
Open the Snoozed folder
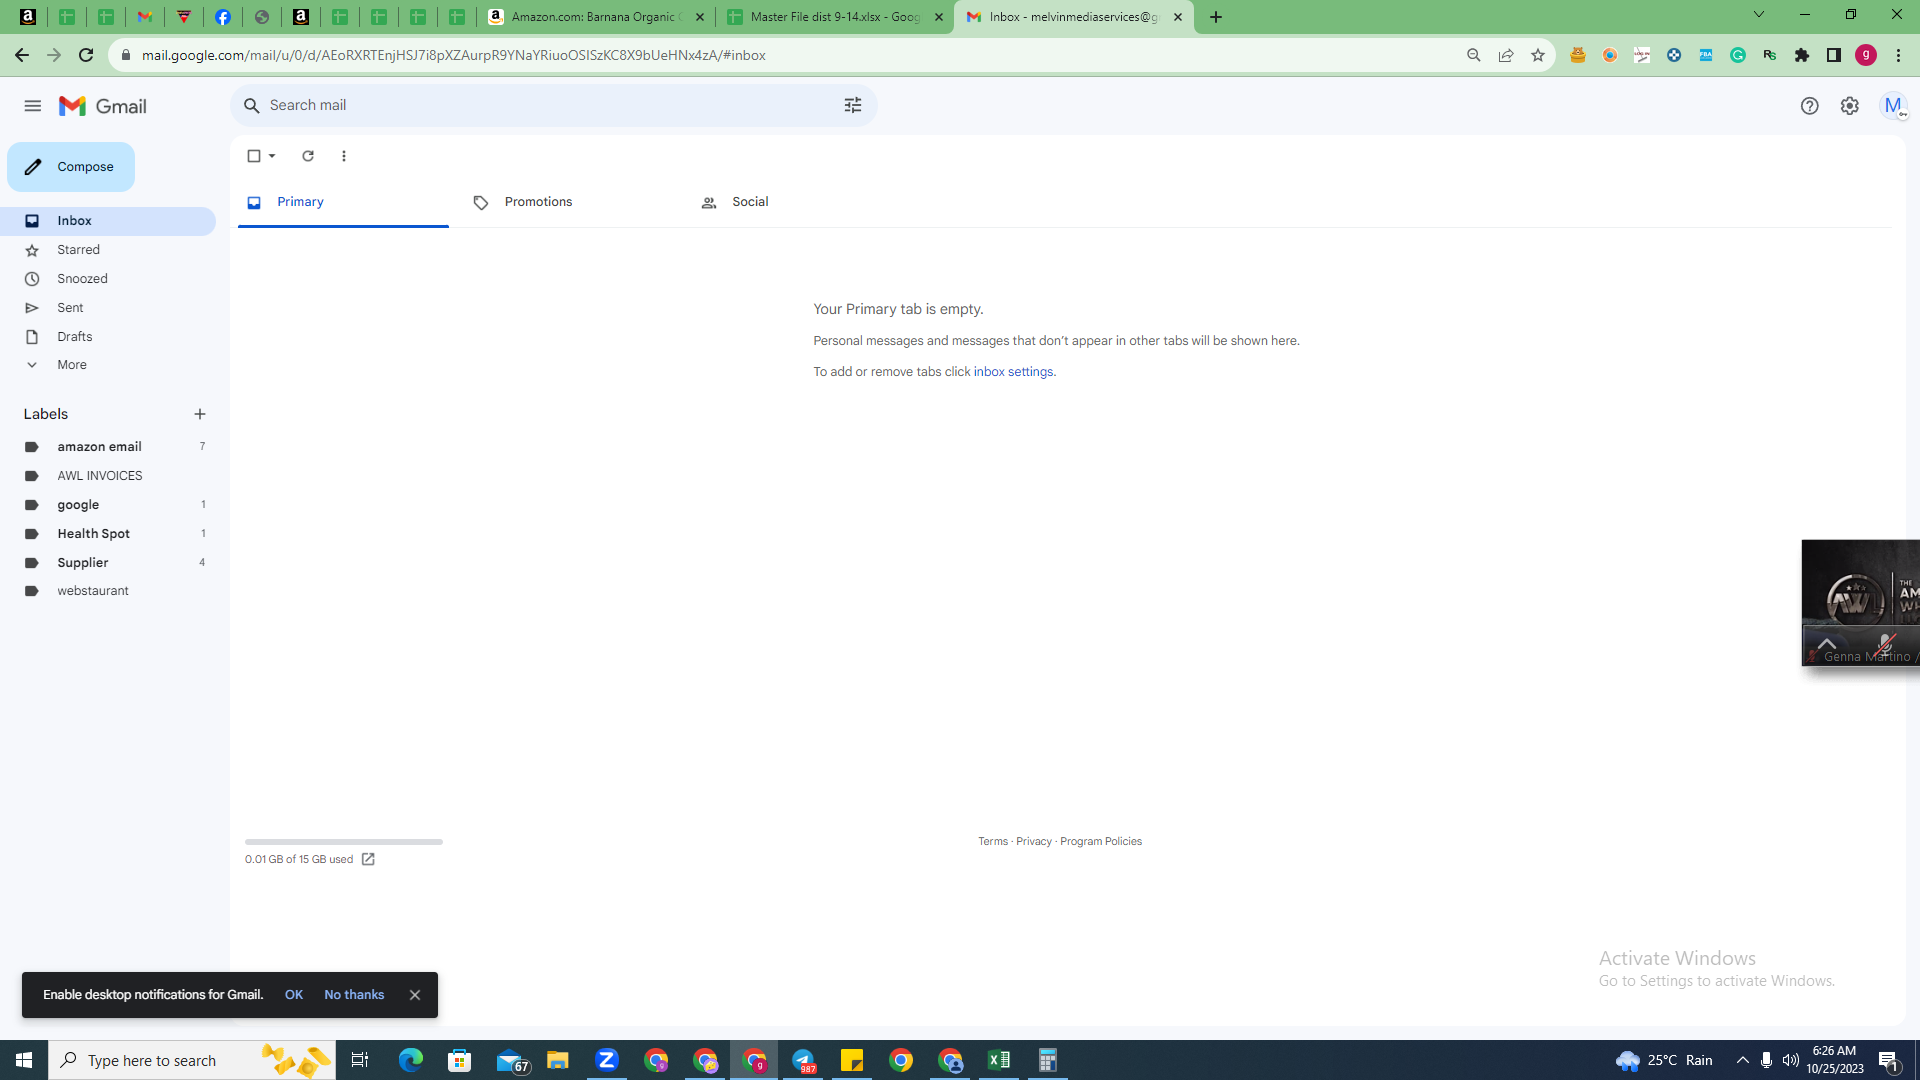[x=108, y=279]
